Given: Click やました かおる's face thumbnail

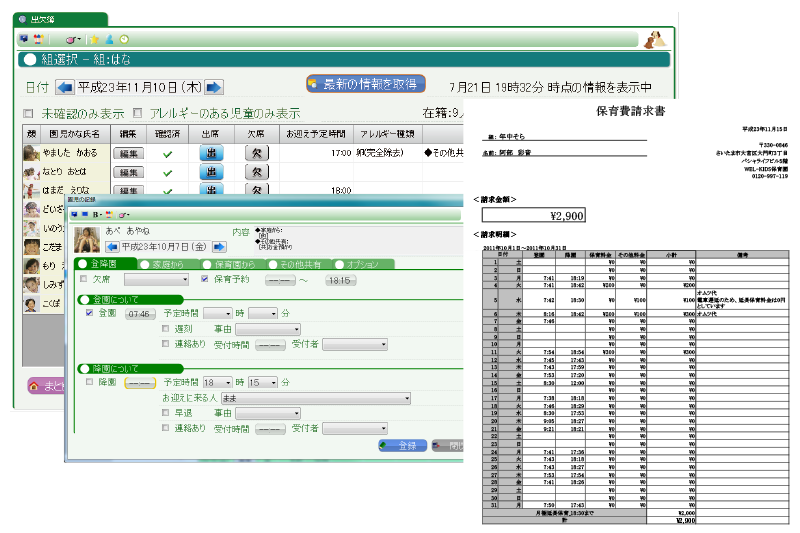Looking at the screenshot, I should (x=32, y=153).
